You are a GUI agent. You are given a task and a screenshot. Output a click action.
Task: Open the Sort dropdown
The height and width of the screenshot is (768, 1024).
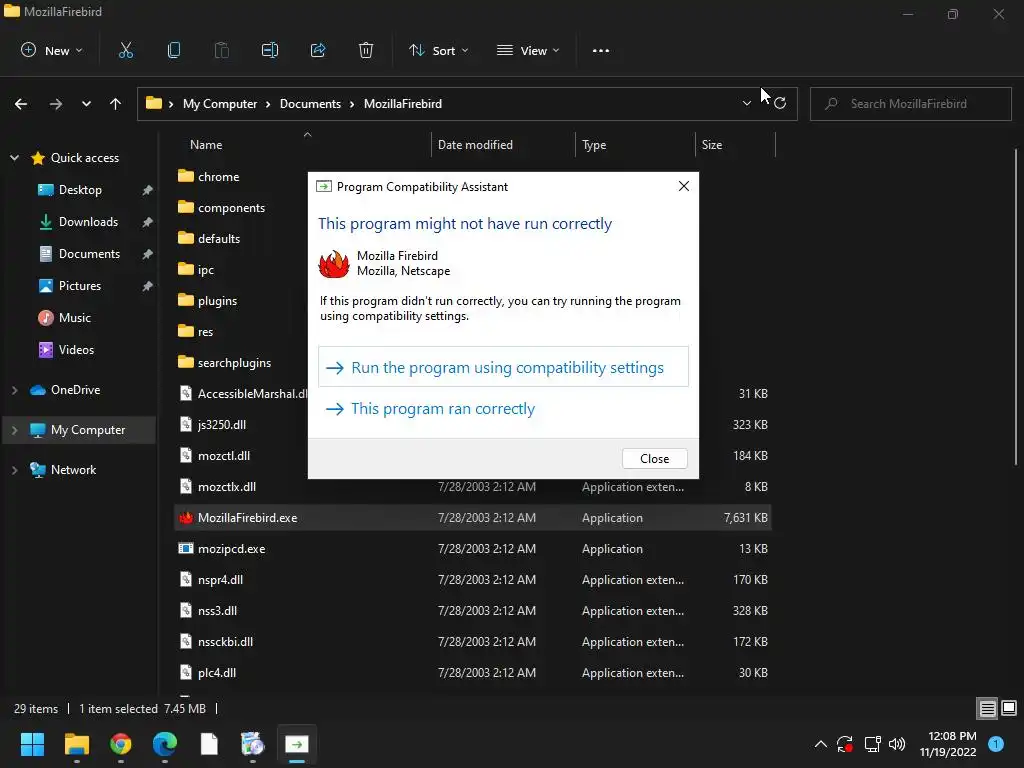(439, 50)
